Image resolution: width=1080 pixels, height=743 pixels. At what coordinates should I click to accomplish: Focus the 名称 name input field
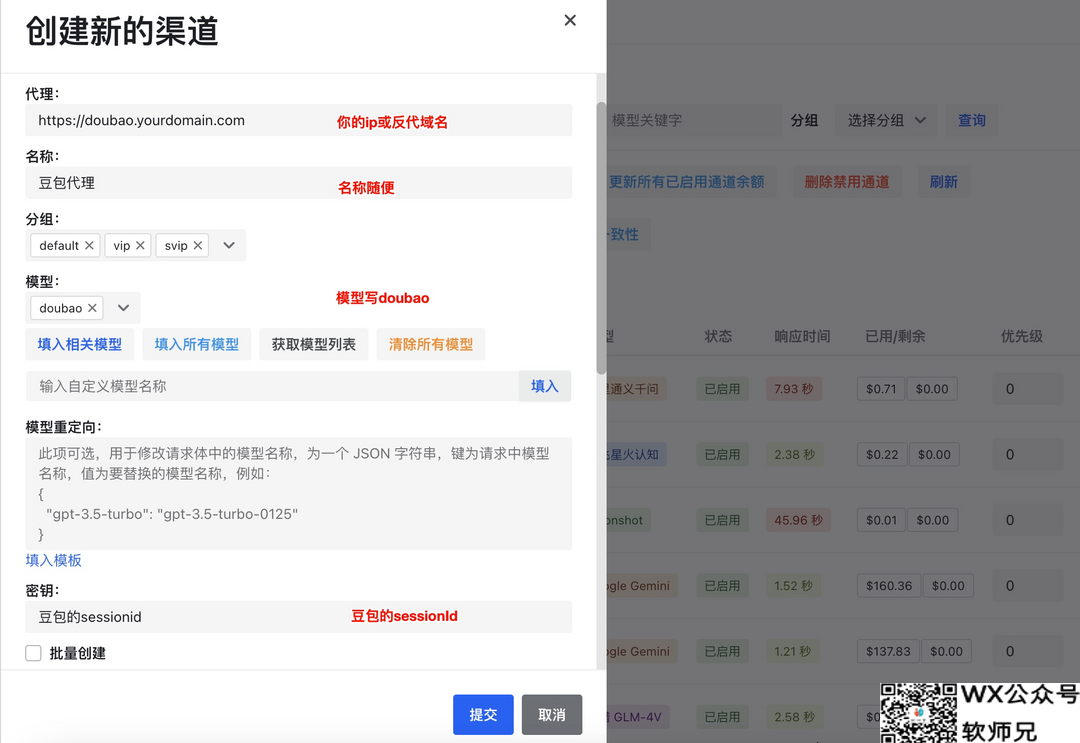pos(299,183)
